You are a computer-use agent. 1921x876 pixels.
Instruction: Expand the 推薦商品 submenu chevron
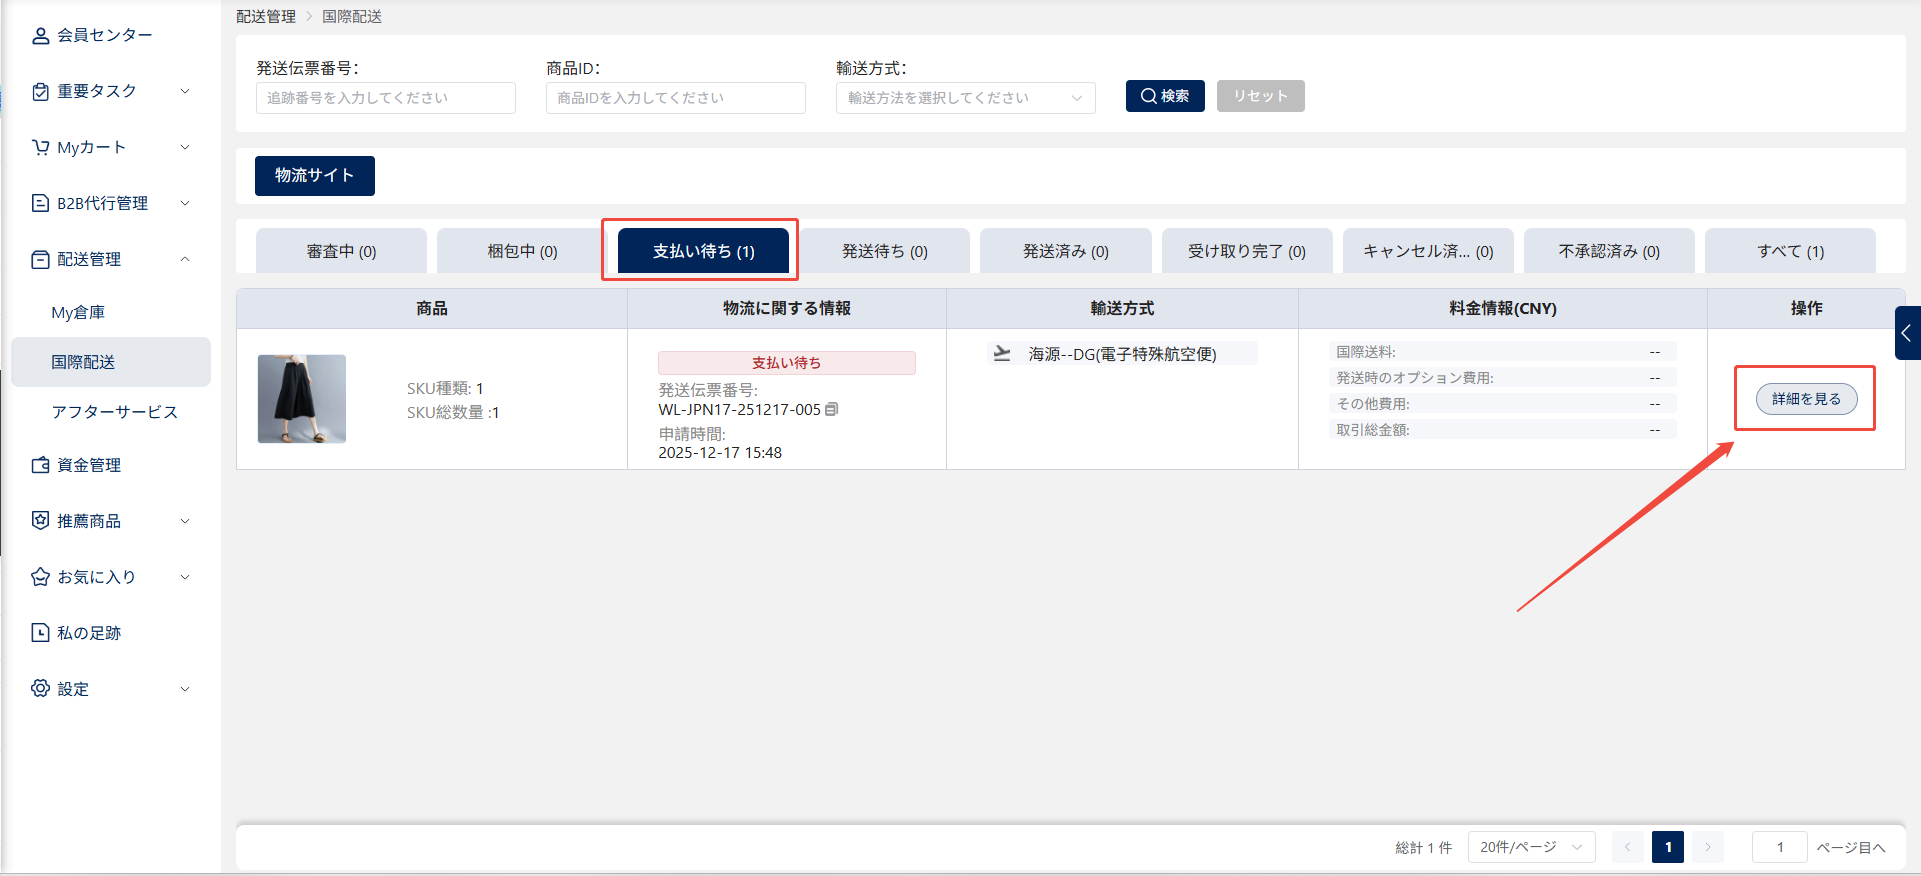[185, 521]
